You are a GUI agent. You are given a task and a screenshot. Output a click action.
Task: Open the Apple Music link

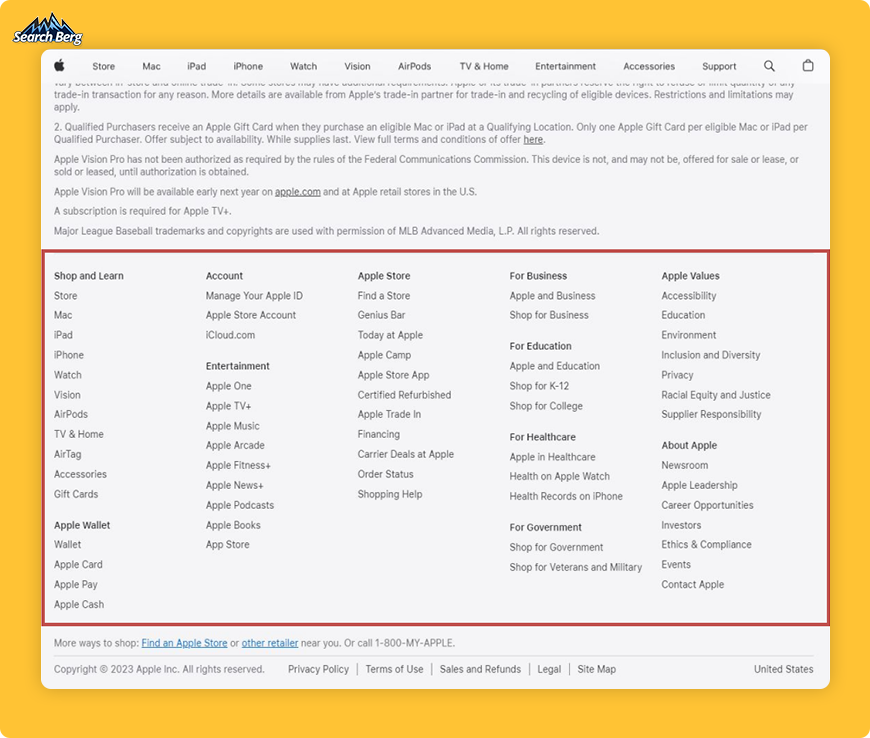click(x=232, y=426)
